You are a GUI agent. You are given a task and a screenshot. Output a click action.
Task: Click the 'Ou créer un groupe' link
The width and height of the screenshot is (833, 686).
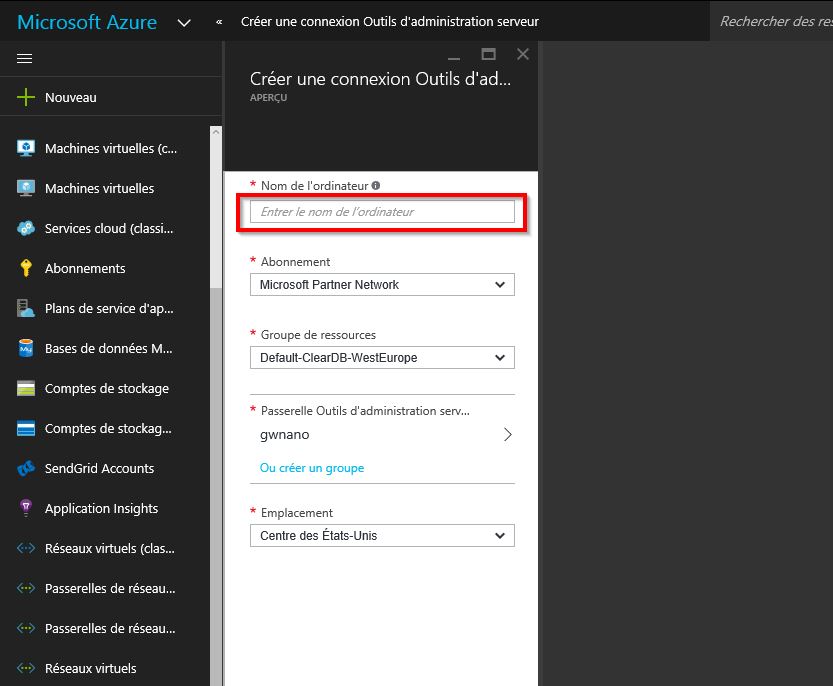(x=312, y=468)
